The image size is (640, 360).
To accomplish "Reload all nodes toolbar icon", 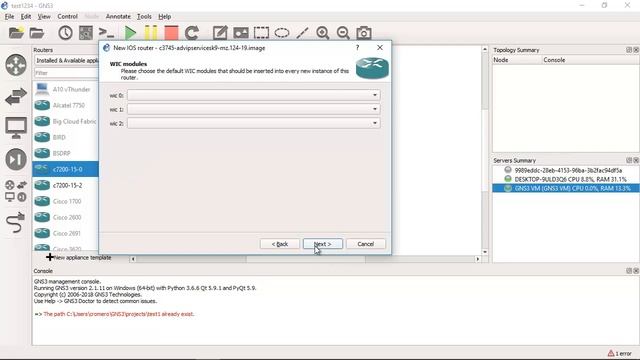I will point(192,33).
